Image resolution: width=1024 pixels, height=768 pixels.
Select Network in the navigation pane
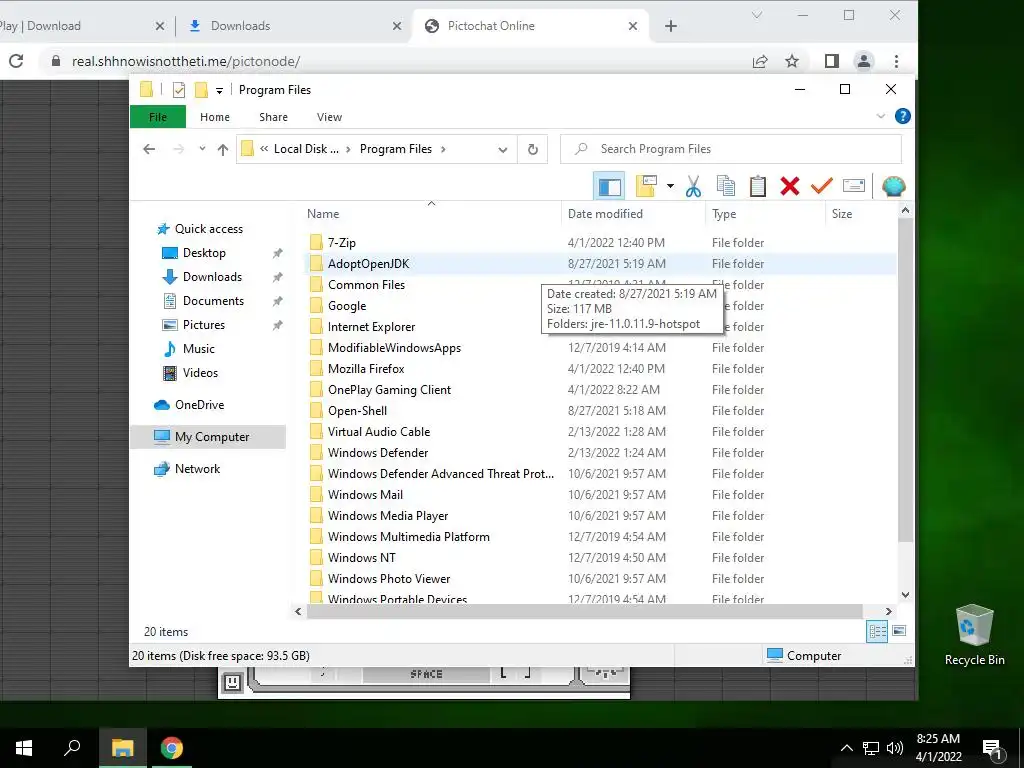click(x=197, y=469)
